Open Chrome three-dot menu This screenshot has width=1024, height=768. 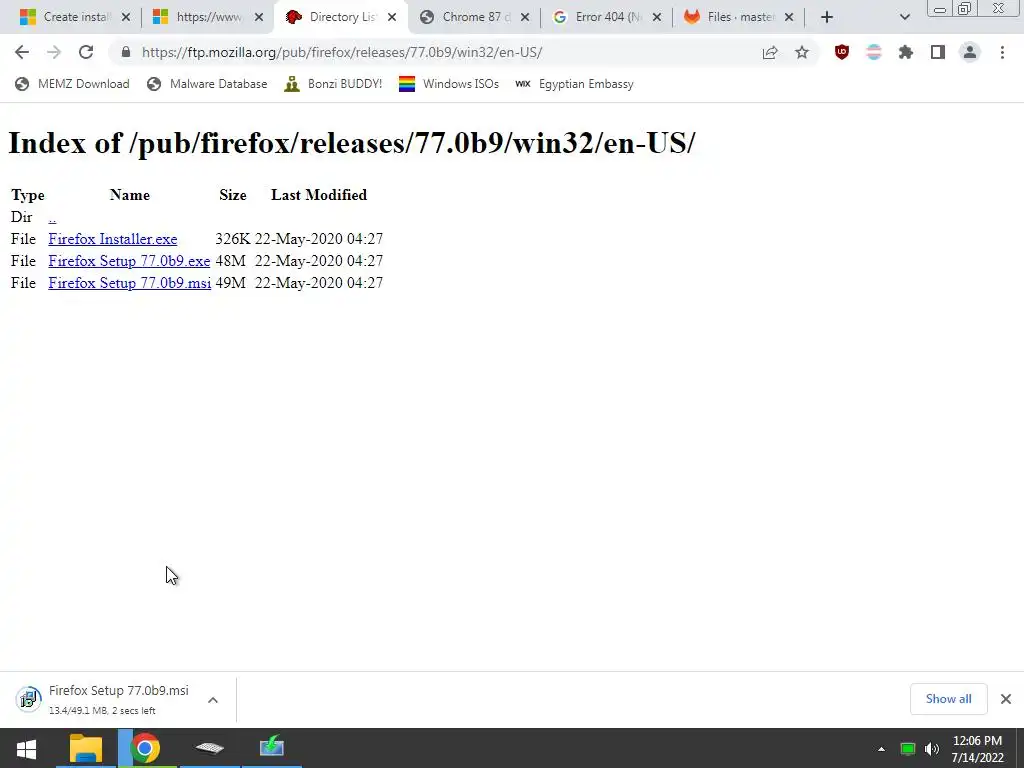point(1002,52)
